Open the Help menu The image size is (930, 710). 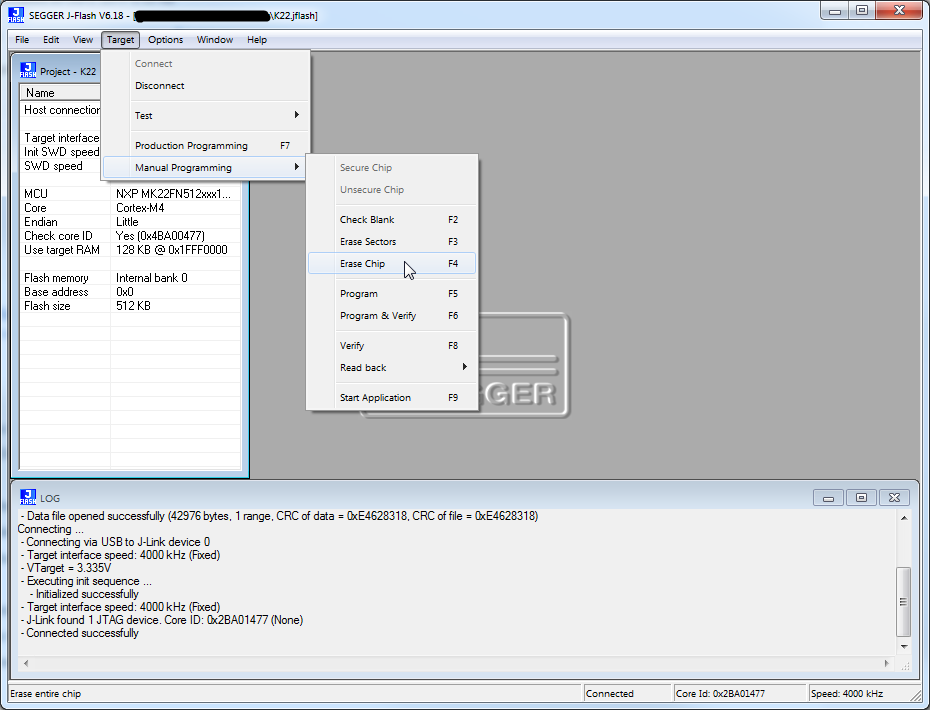coord(257,40)
